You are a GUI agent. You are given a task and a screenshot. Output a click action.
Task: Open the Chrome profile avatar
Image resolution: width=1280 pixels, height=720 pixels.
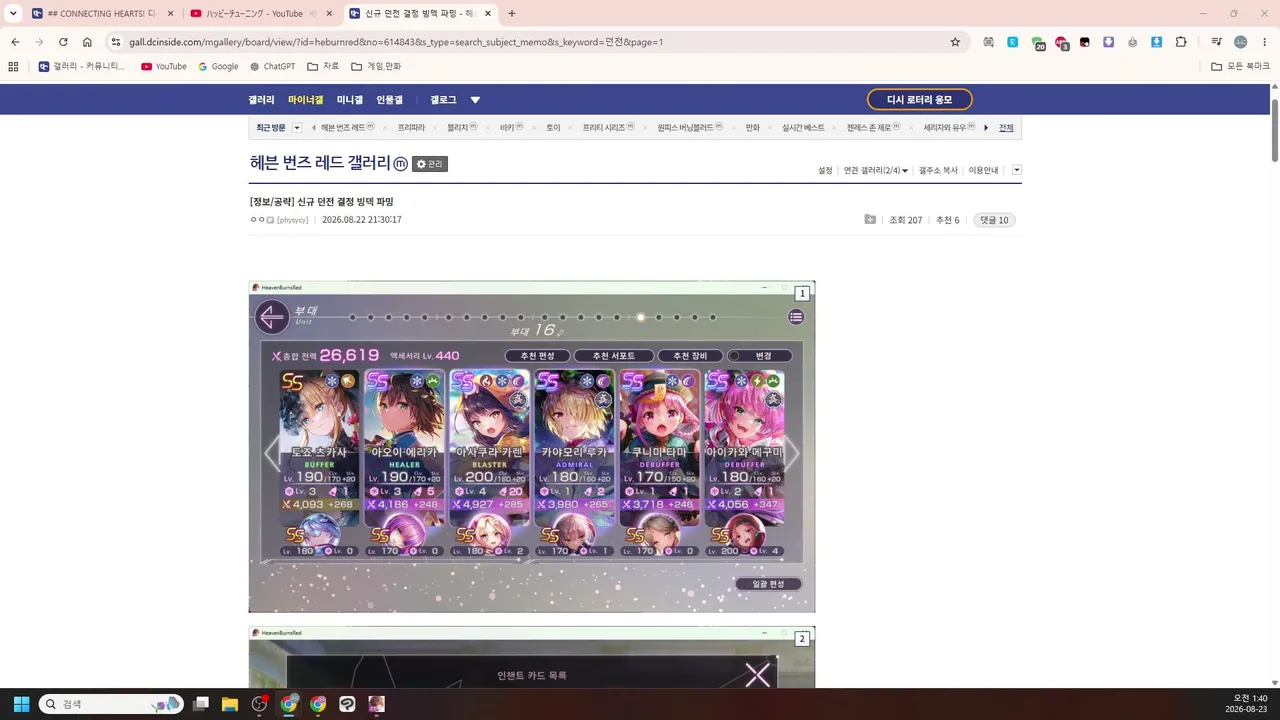coord(1241,42)
